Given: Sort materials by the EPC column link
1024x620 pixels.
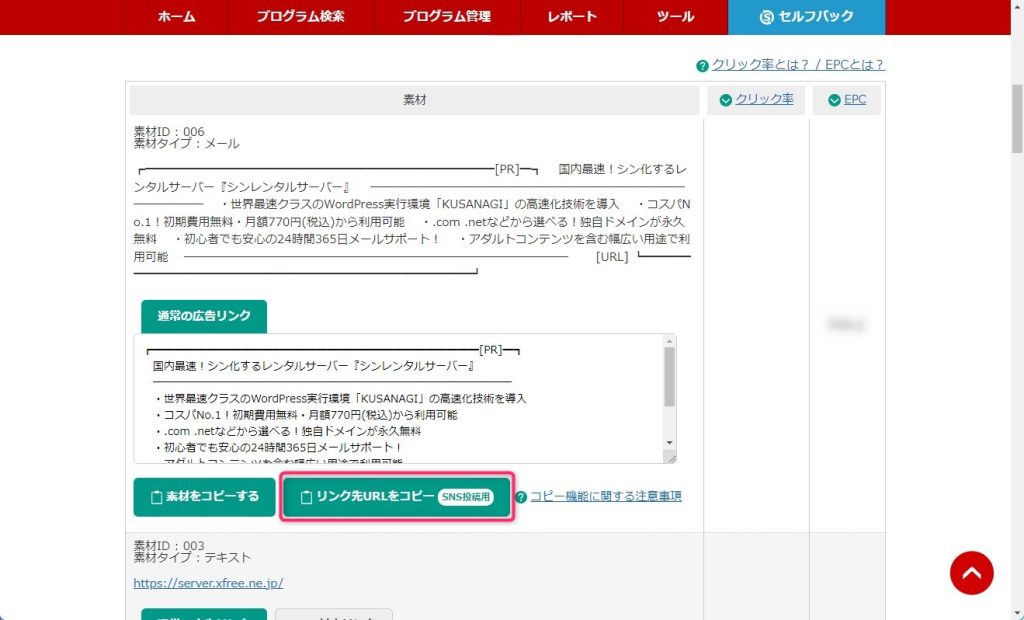Looking at the screenshot, I should pos(855,99).
